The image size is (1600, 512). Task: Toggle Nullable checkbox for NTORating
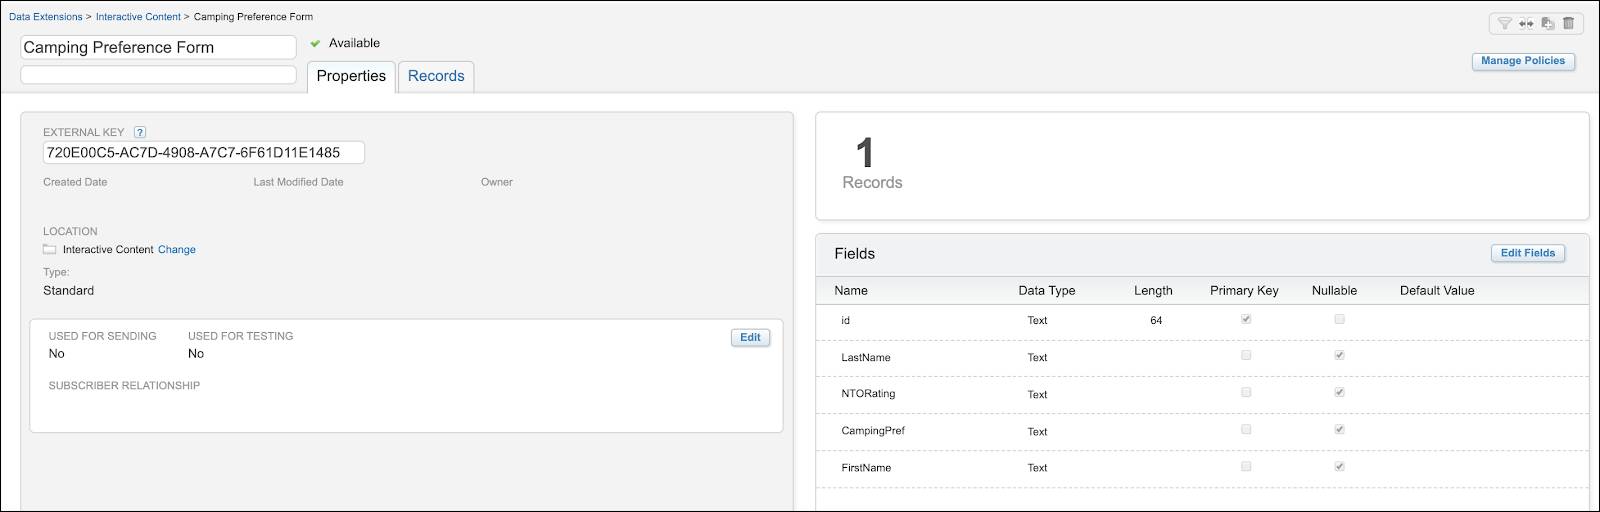click(x=1339, y=392)
